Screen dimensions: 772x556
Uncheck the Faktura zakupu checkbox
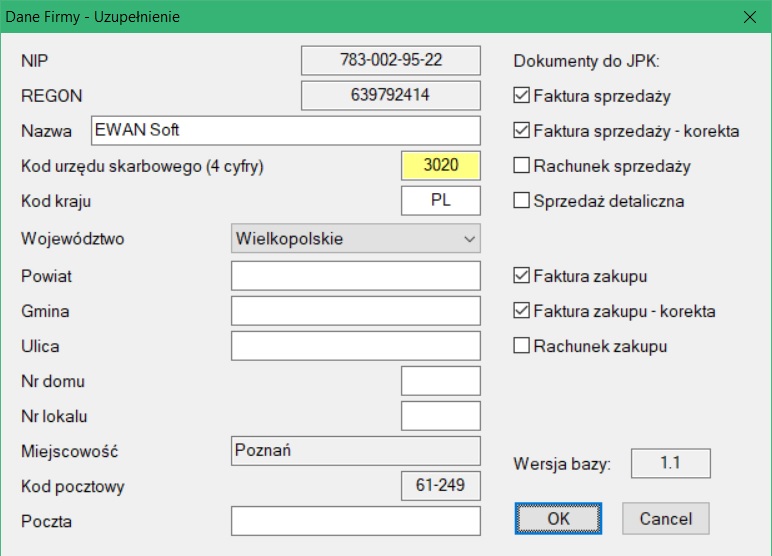click(x=521, y=276)
